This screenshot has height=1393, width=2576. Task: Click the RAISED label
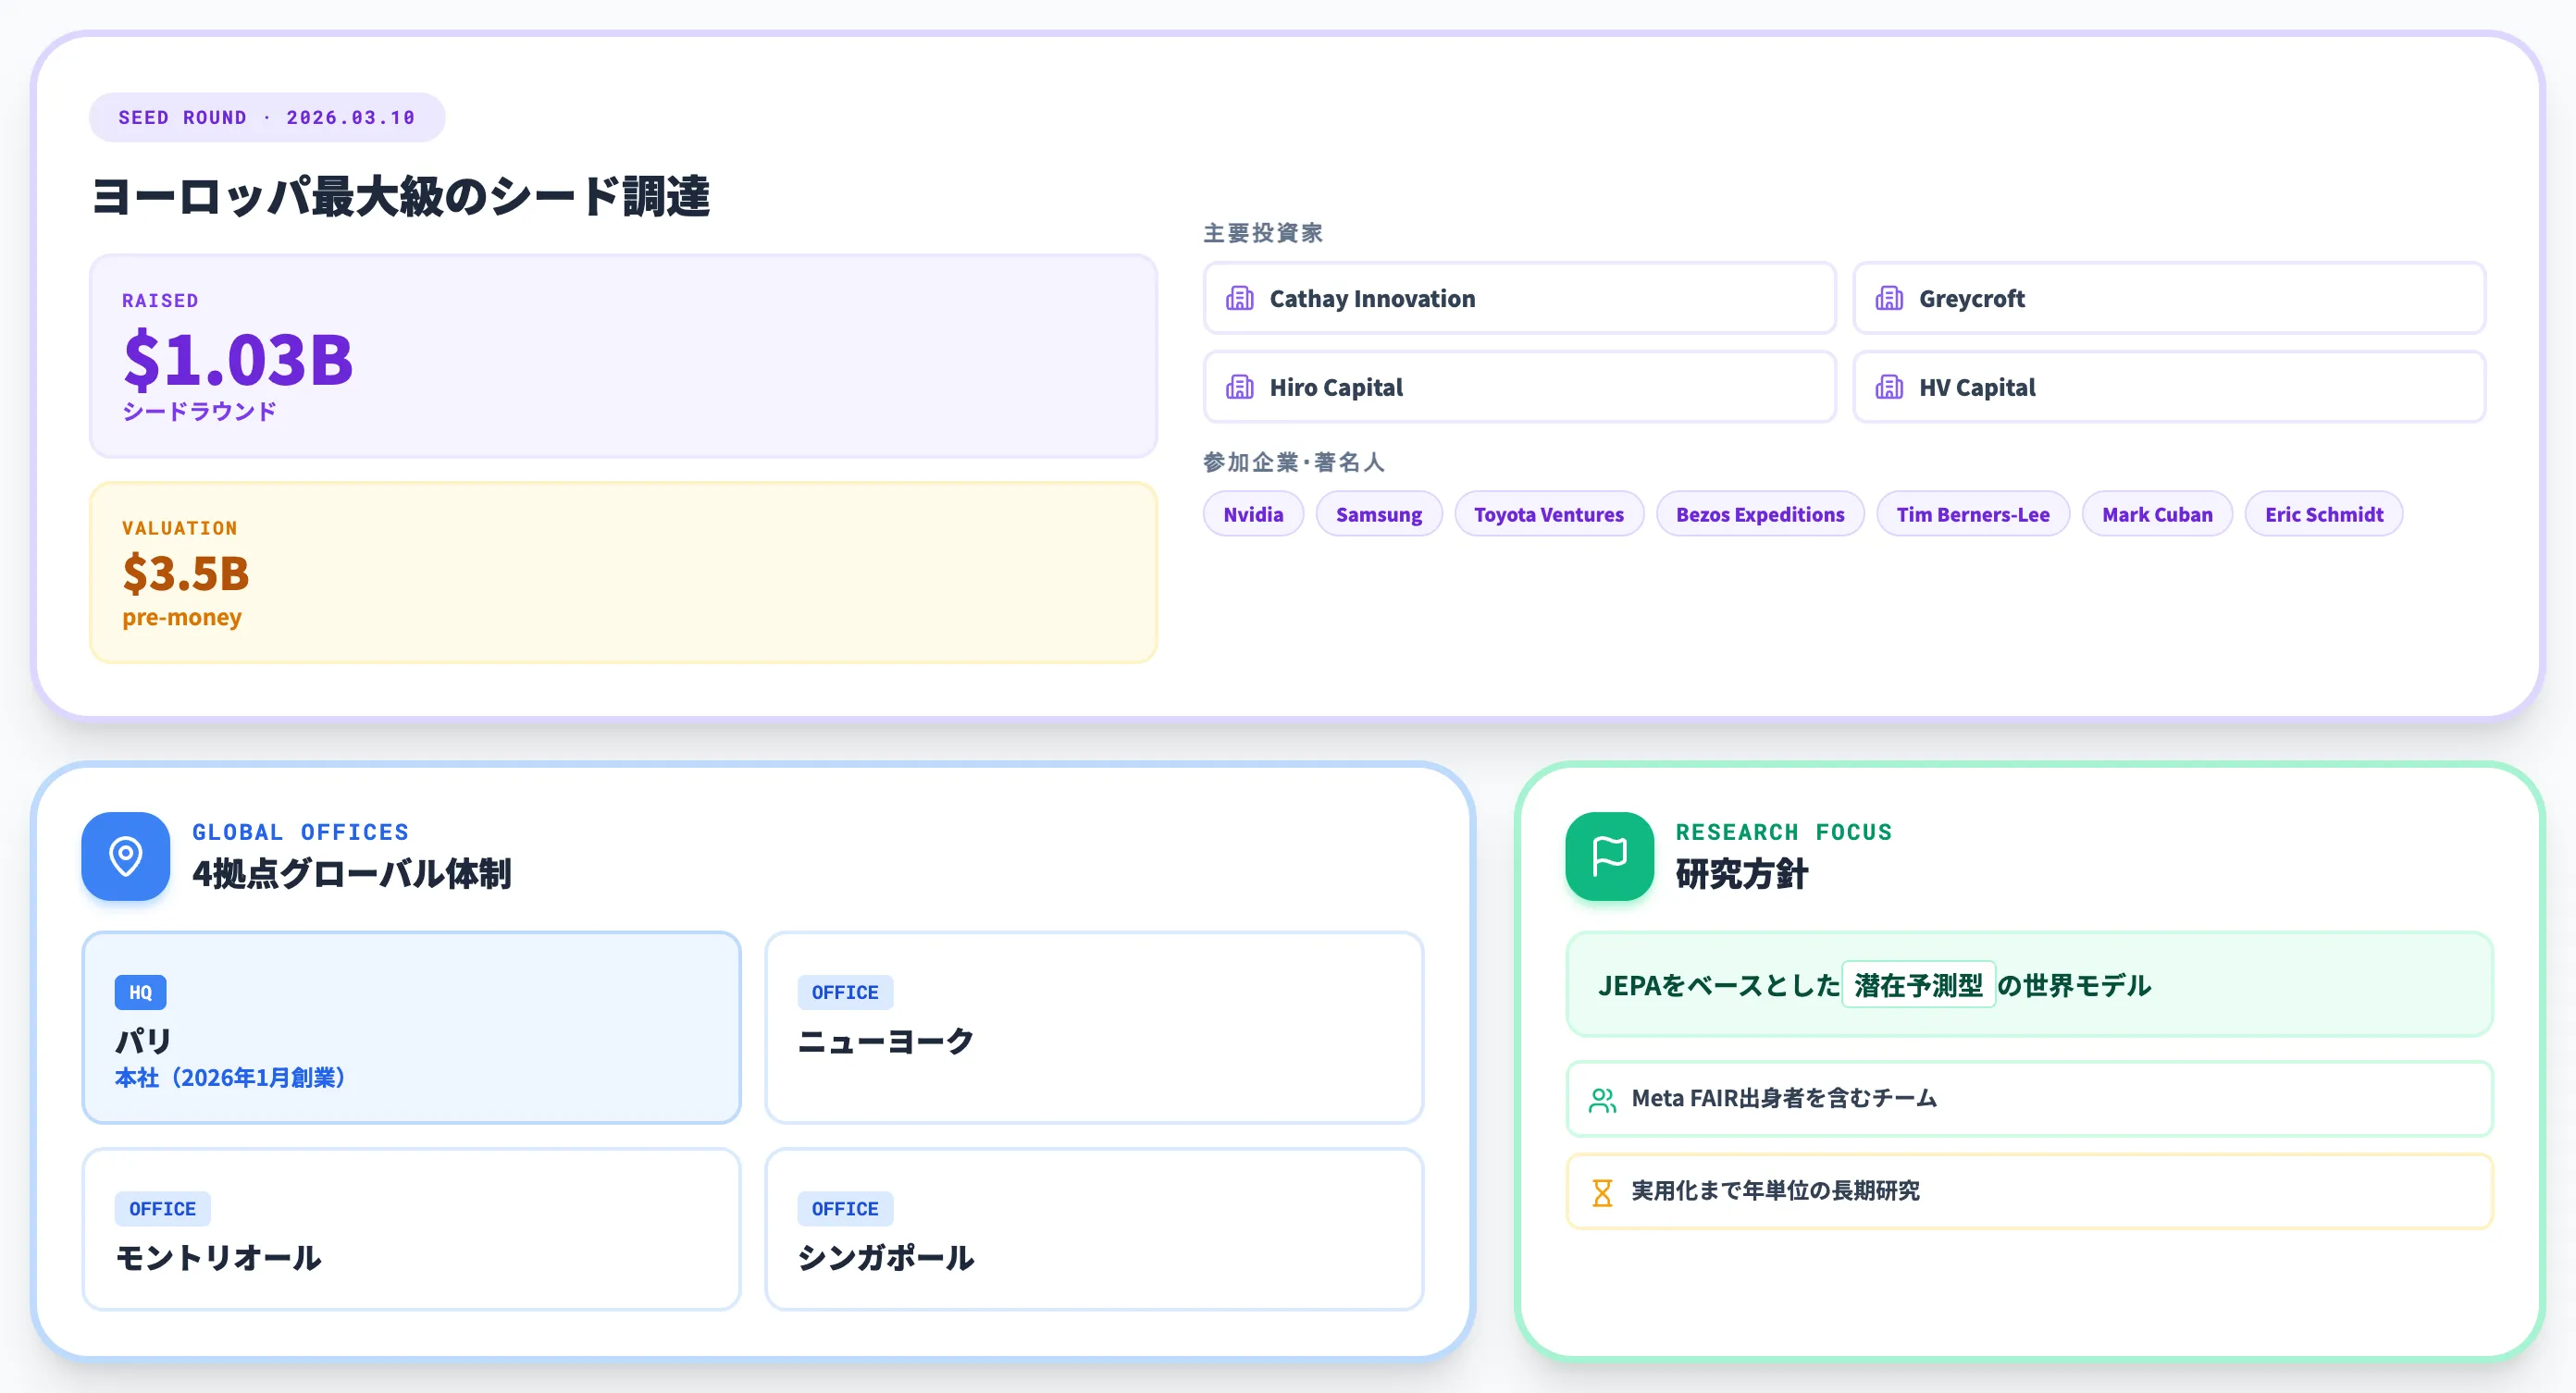click(x=160, y=301)
